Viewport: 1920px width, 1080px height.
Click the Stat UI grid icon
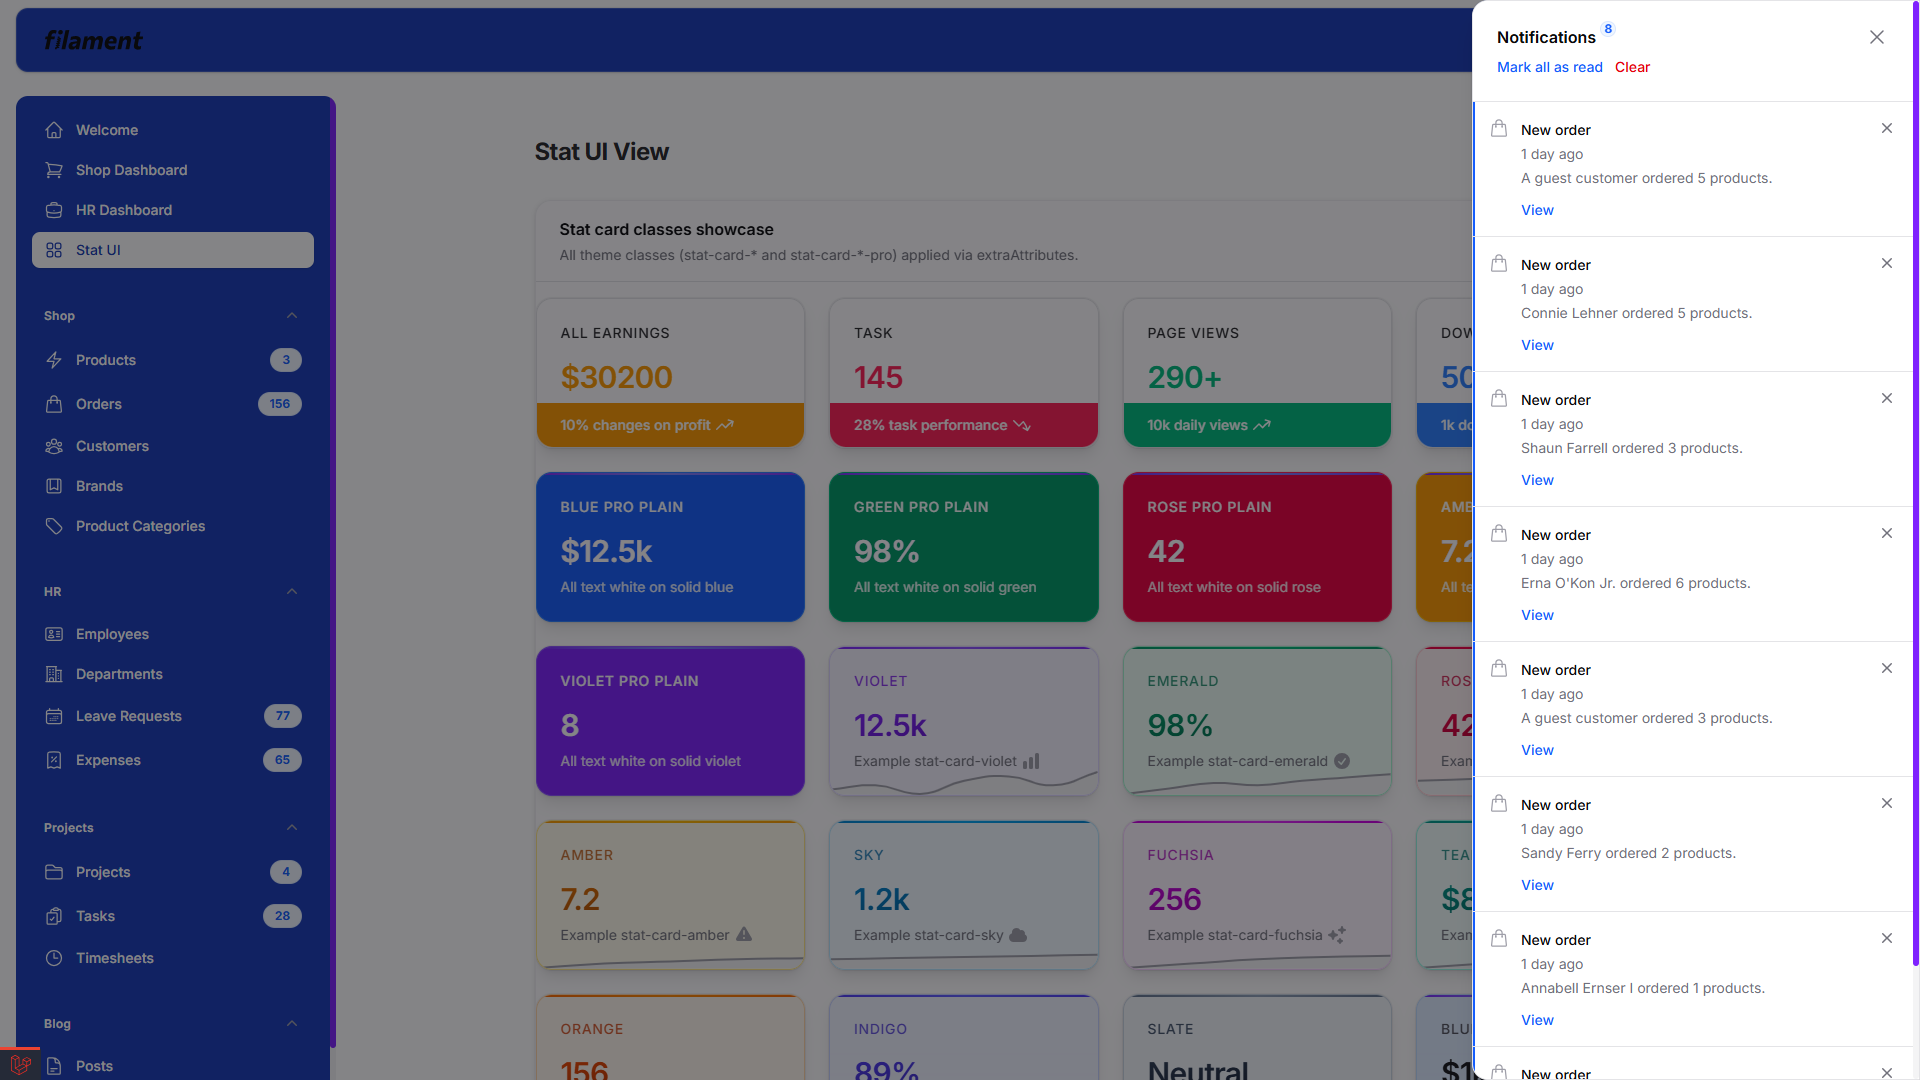point(54,250)
